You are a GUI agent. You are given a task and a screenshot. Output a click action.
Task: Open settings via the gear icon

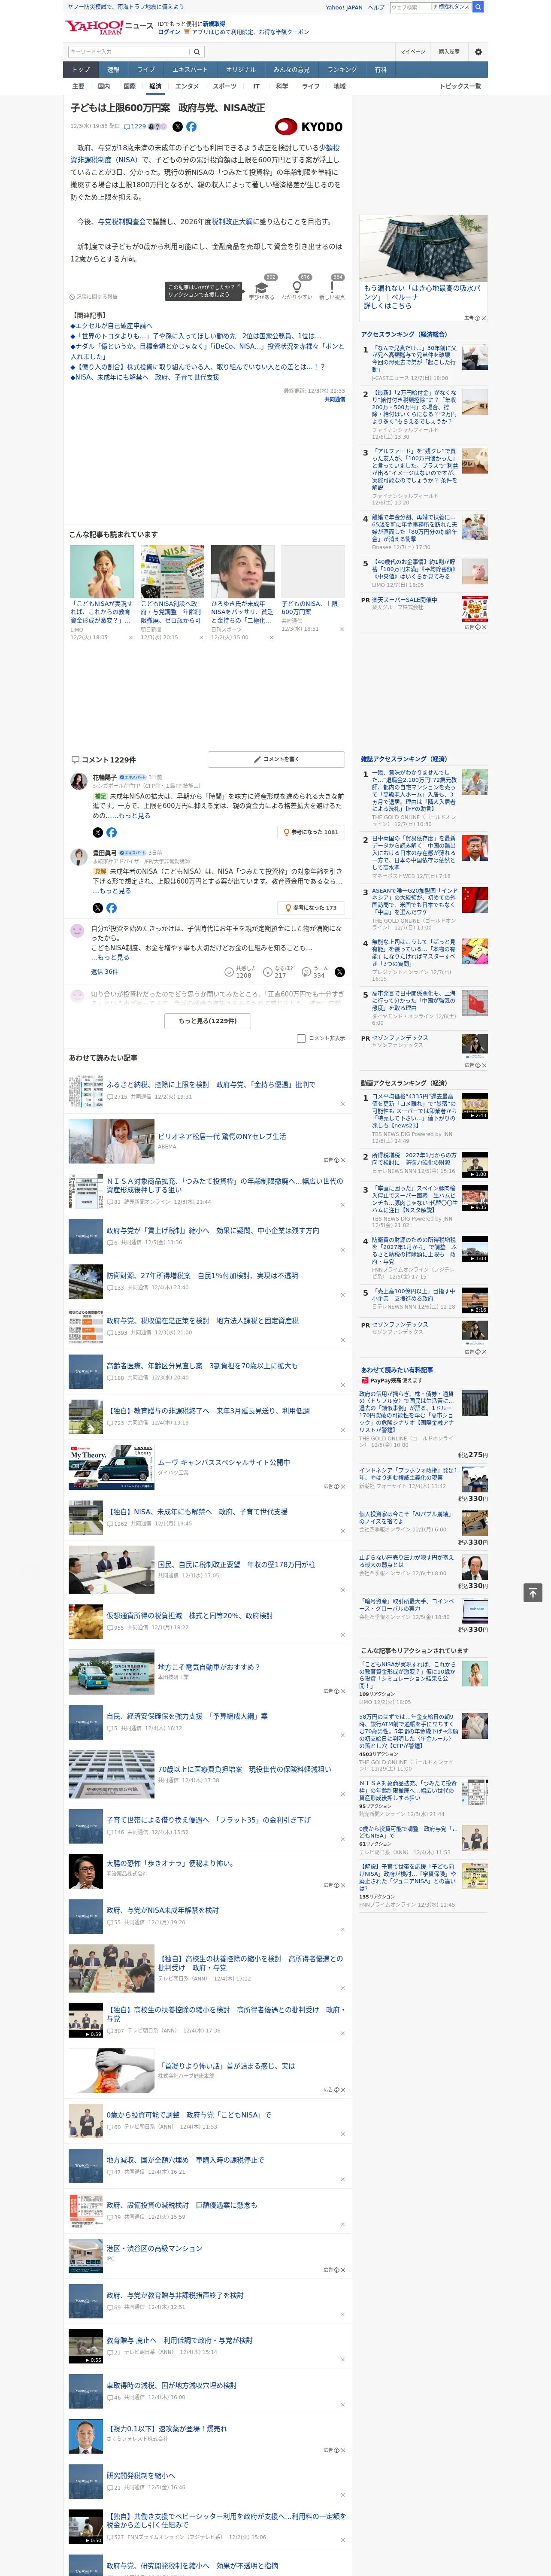[478, 52]
